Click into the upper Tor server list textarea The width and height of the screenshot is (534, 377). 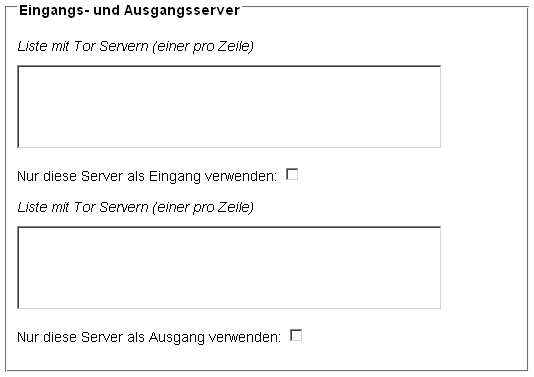tap(229, 107)
